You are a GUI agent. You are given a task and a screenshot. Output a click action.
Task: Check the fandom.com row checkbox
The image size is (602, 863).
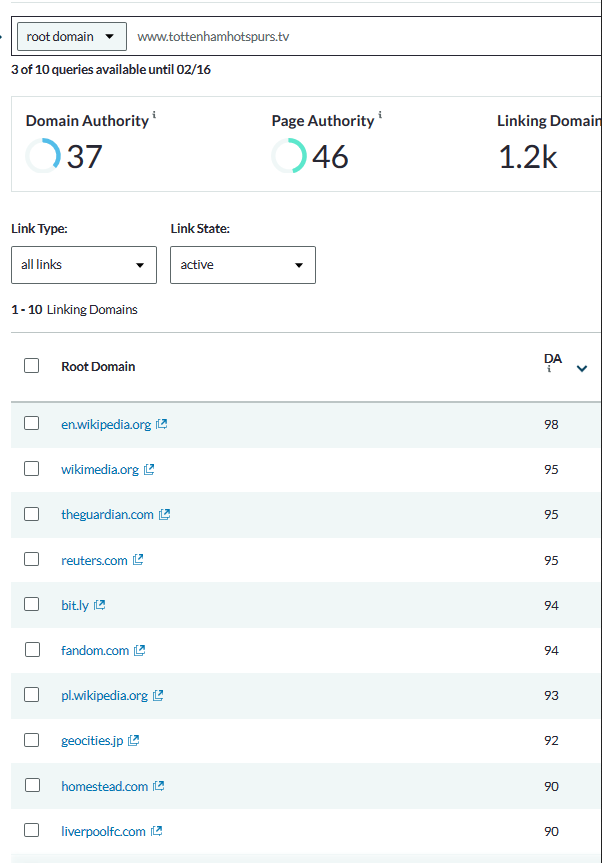[x=32, y=649]
